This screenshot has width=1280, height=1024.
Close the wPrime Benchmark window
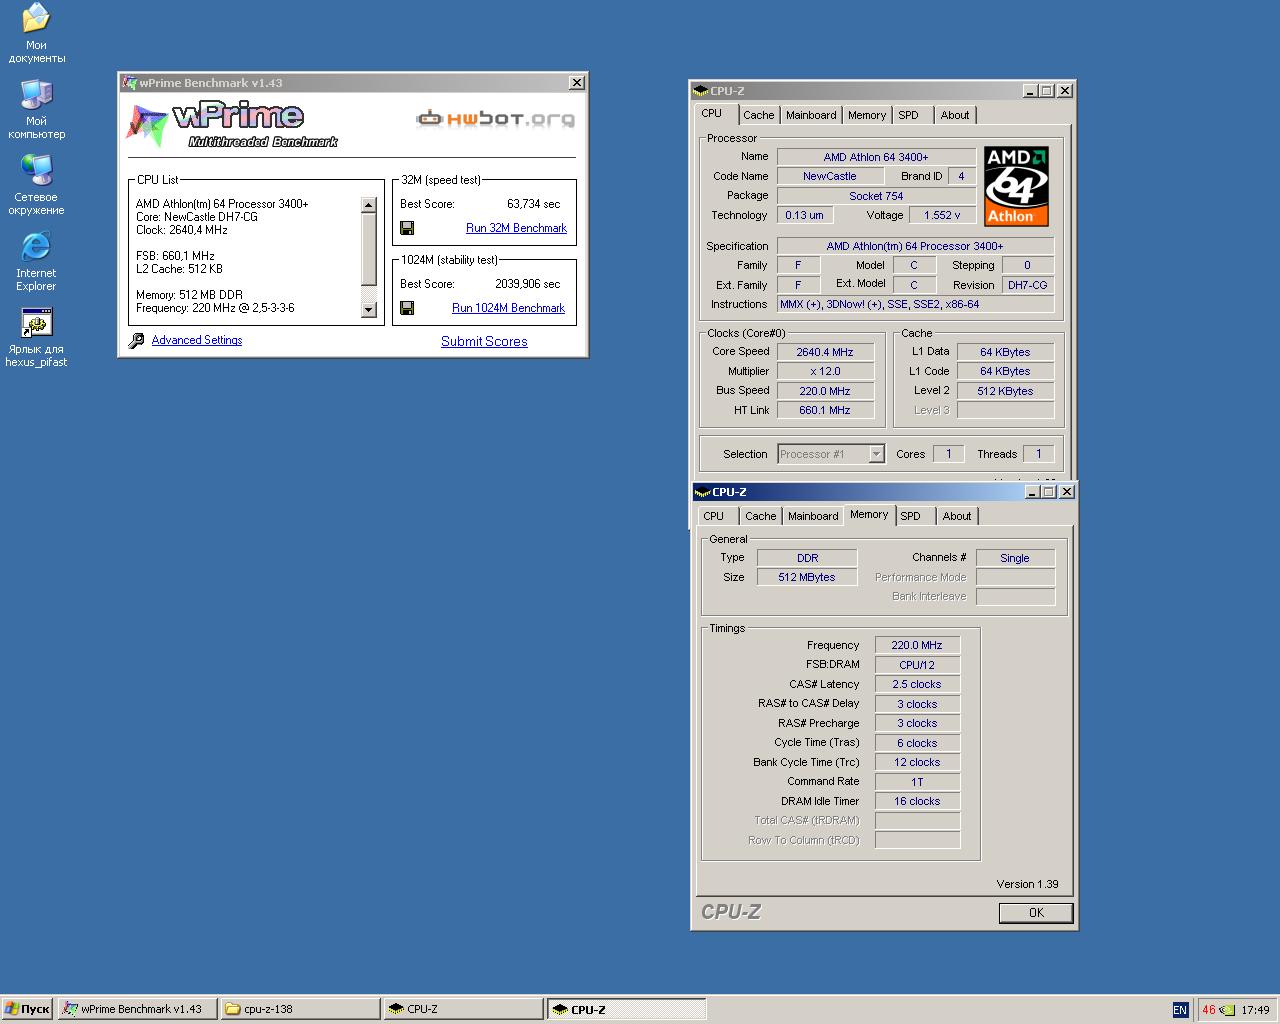[577, 83]
